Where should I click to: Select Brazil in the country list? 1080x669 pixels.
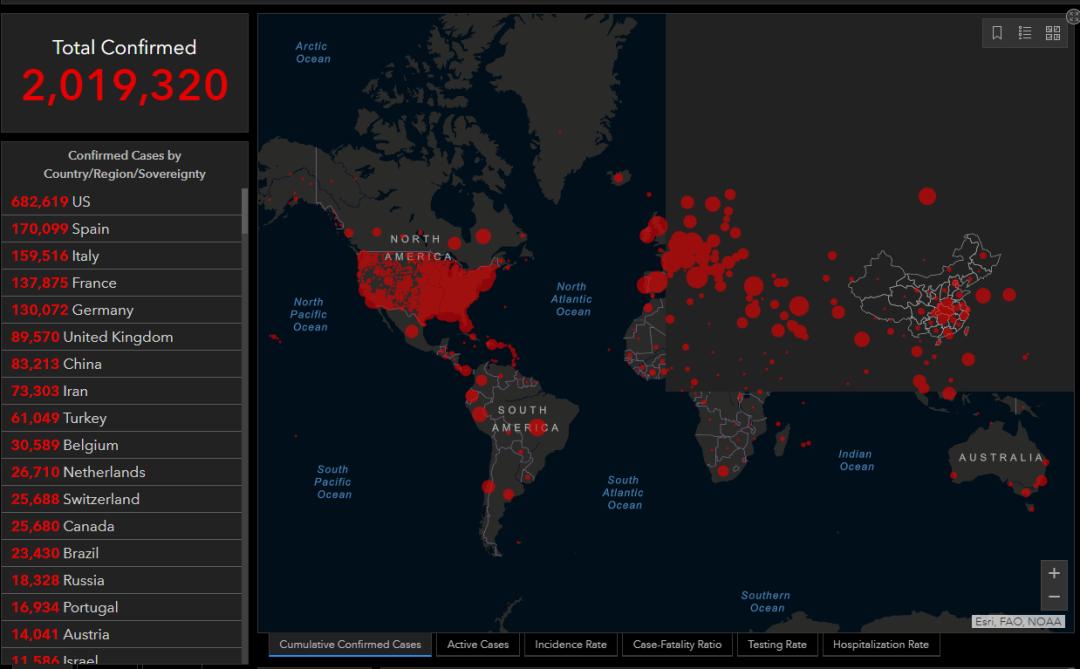click(122, 553)
